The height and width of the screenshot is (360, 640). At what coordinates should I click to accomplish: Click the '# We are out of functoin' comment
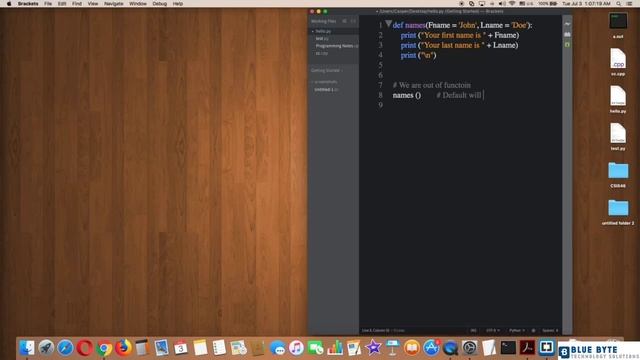[x=431, y=85]
